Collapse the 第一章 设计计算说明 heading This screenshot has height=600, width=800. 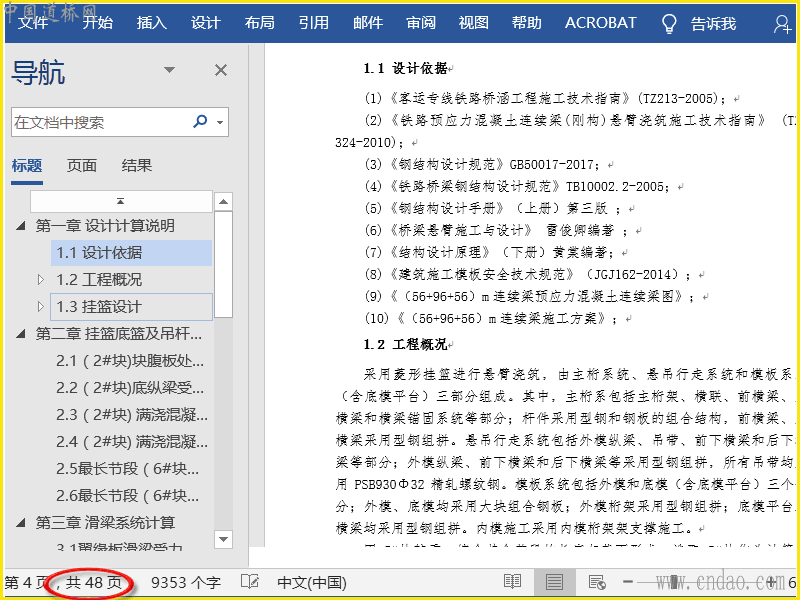click(x=20, y=226)
